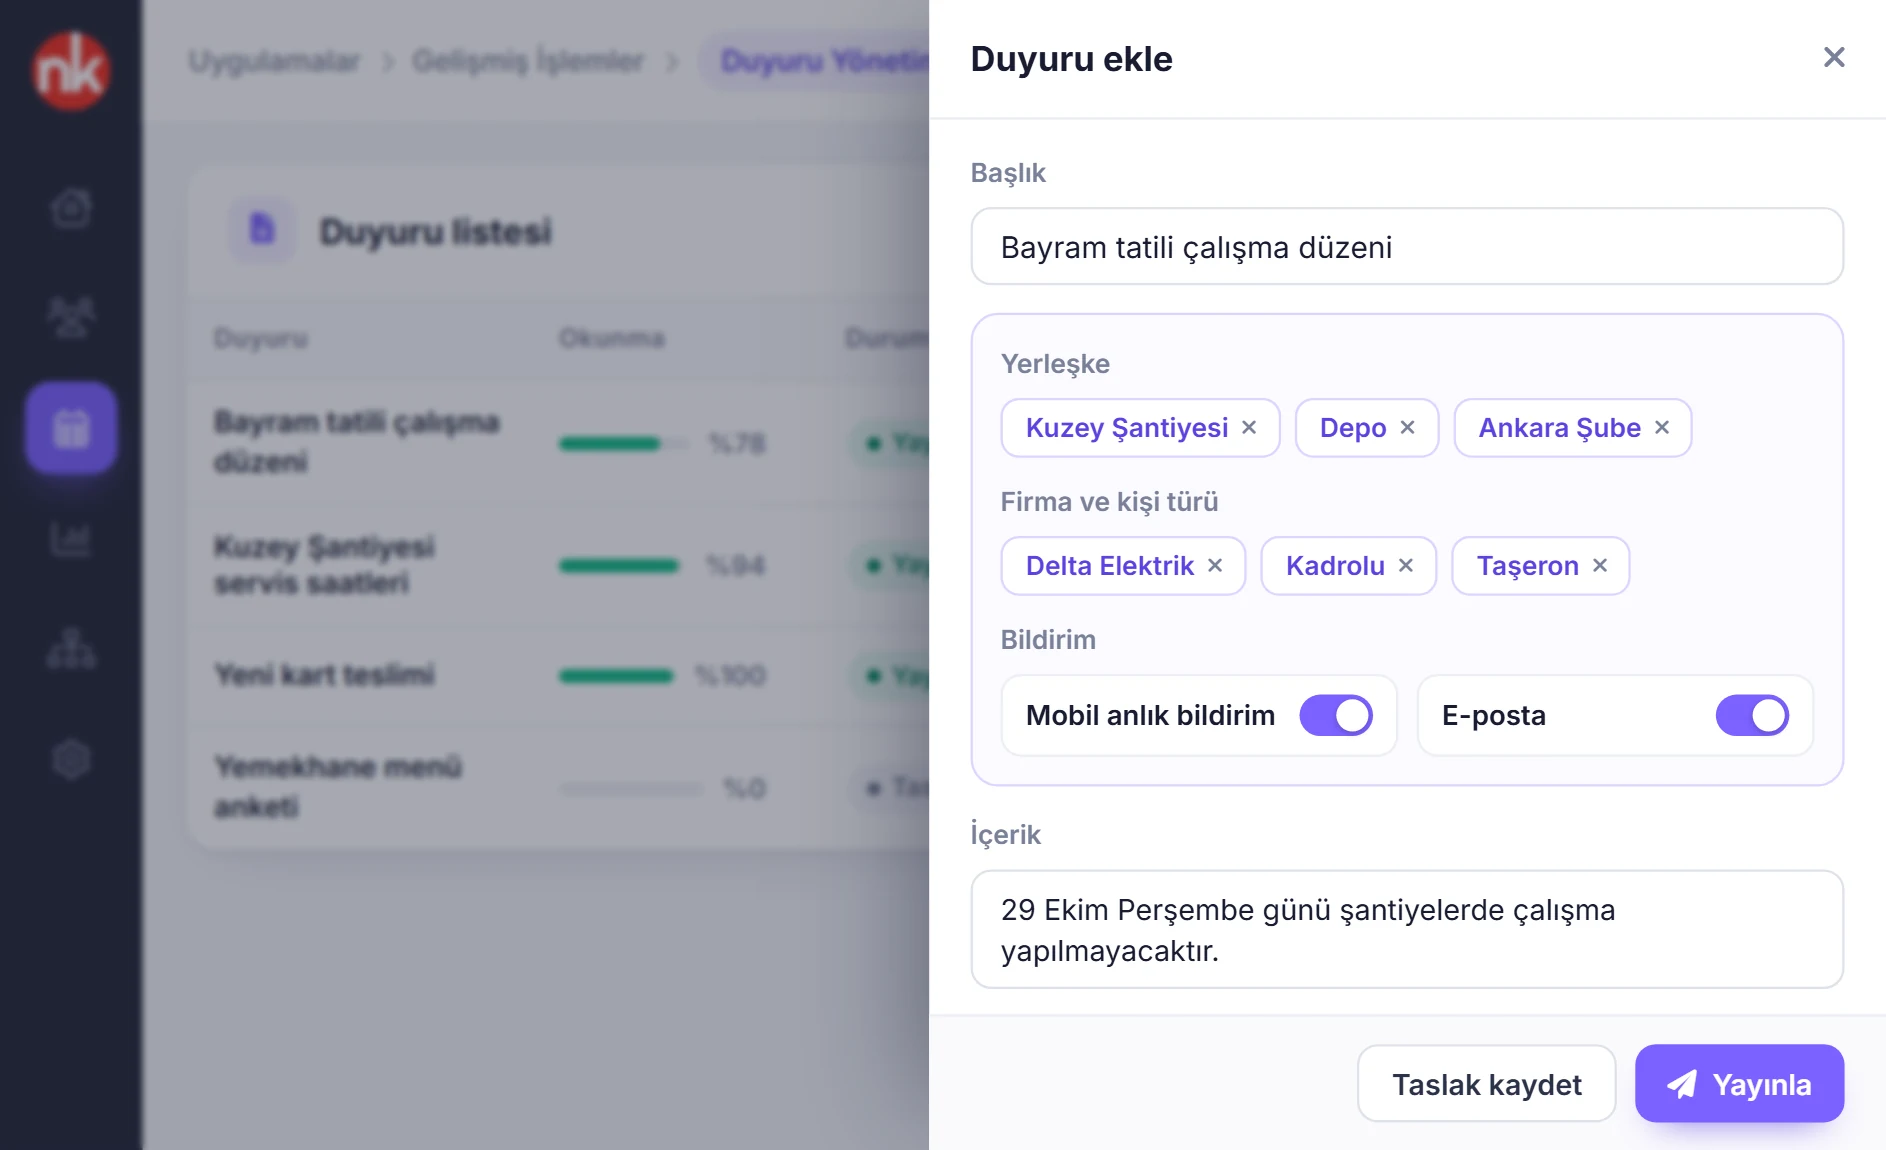Remove the Taşeron tag
Screen dimensions: 1886x1150
point(1600,565)
